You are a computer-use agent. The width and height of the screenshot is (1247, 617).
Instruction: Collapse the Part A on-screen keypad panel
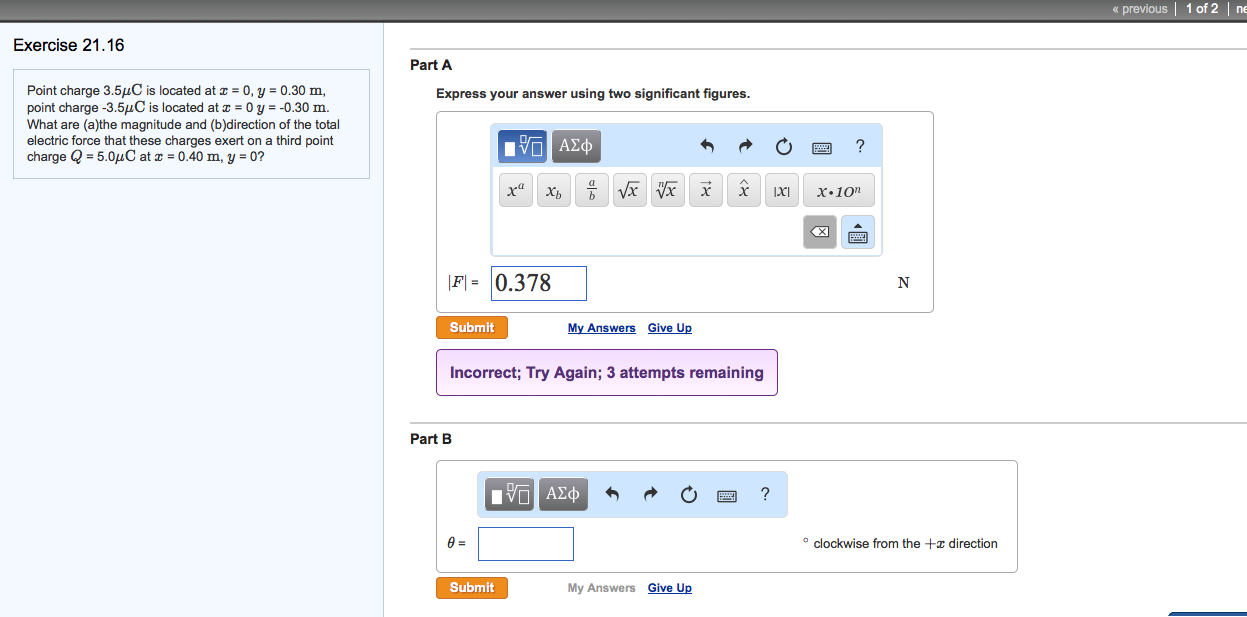point(858,232)
